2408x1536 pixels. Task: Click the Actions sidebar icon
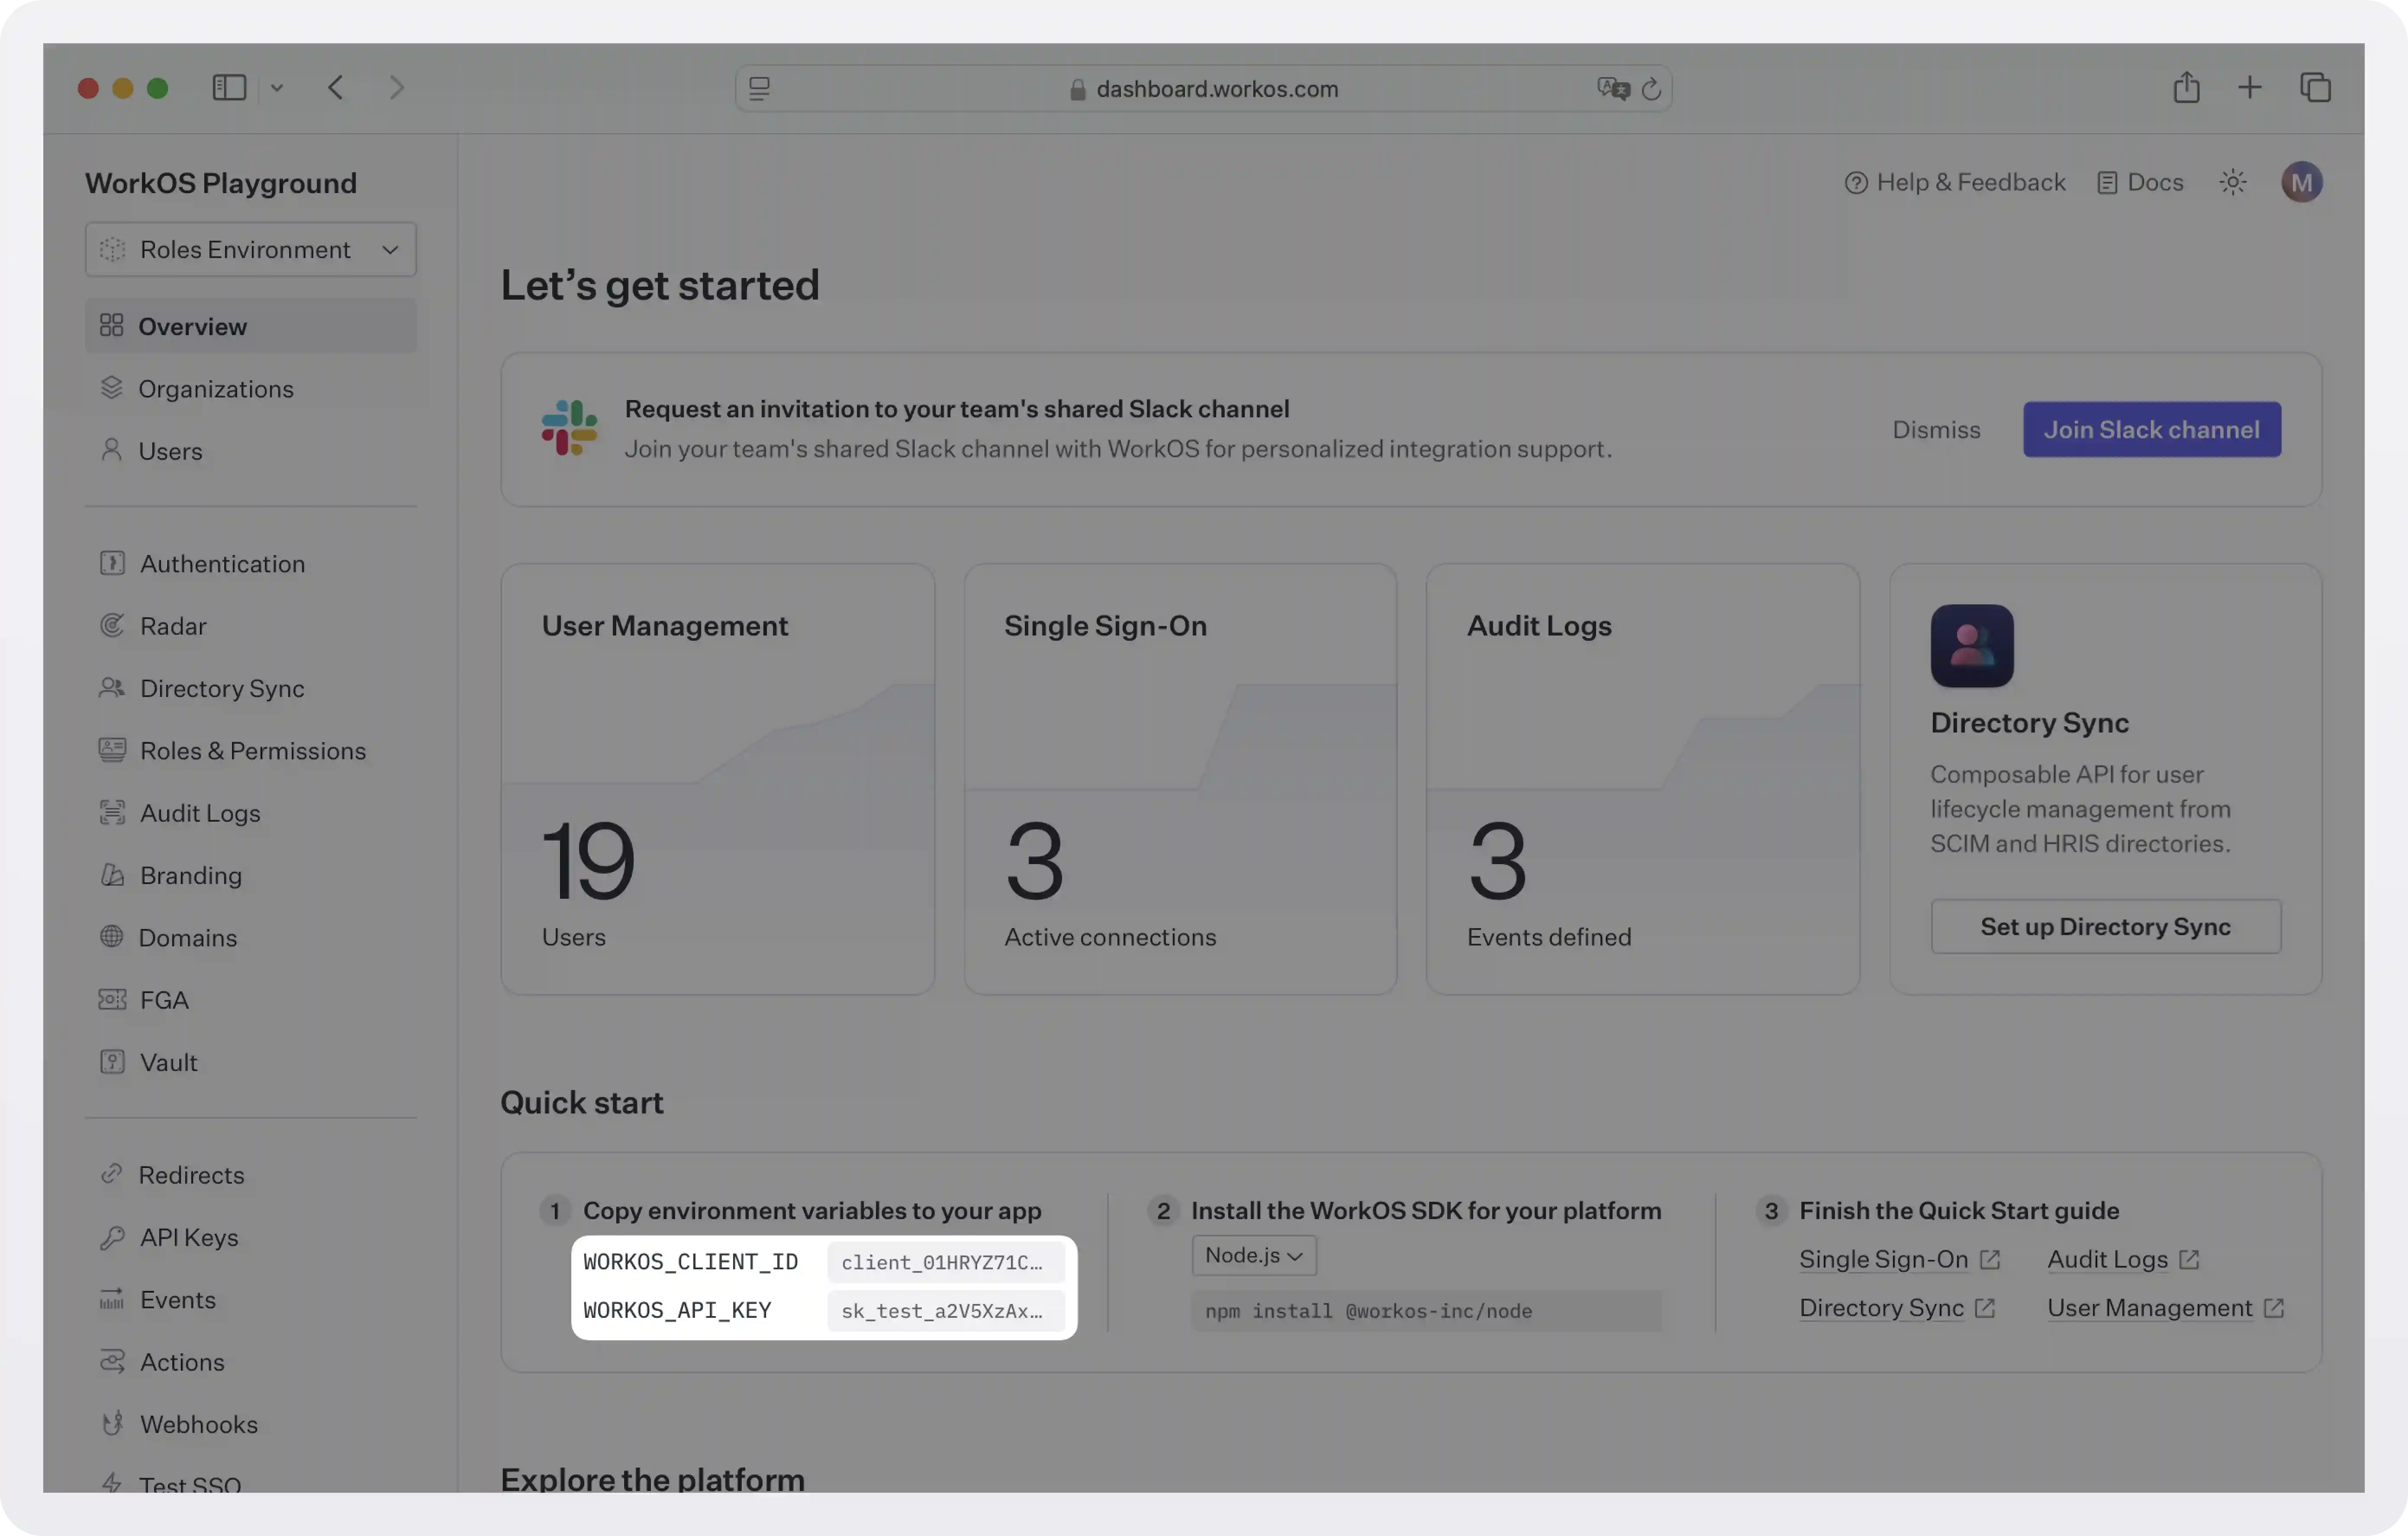(112, 1361)
